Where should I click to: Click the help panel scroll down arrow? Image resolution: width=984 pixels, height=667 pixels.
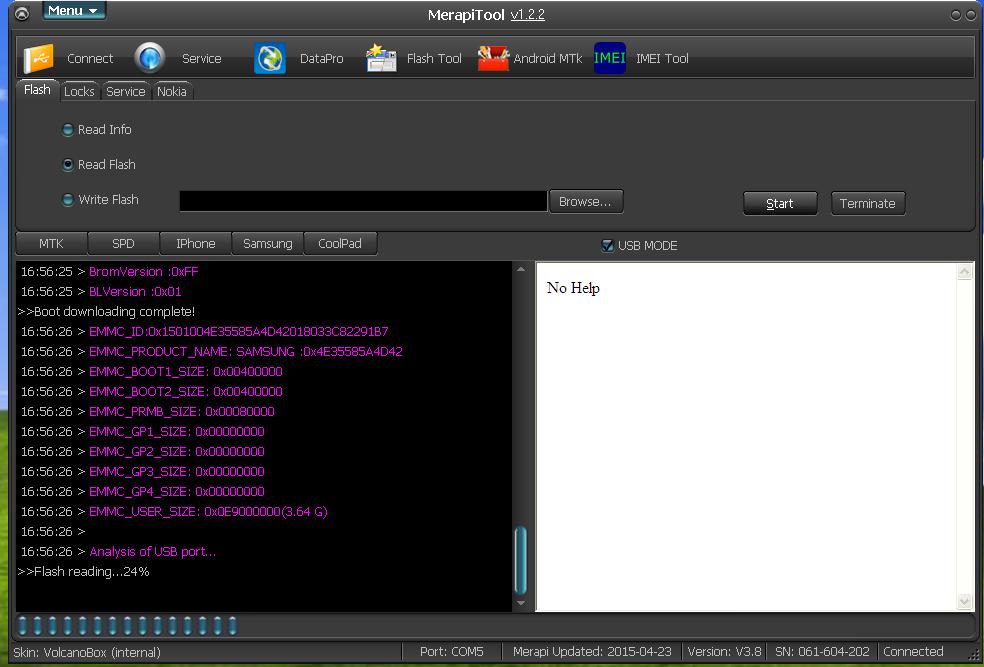(965, 602)
